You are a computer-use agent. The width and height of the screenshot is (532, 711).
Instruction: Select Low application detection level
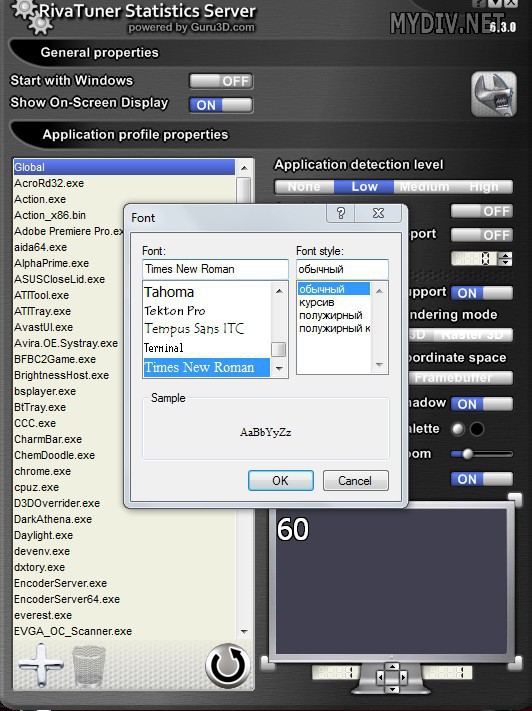[364, 186]
